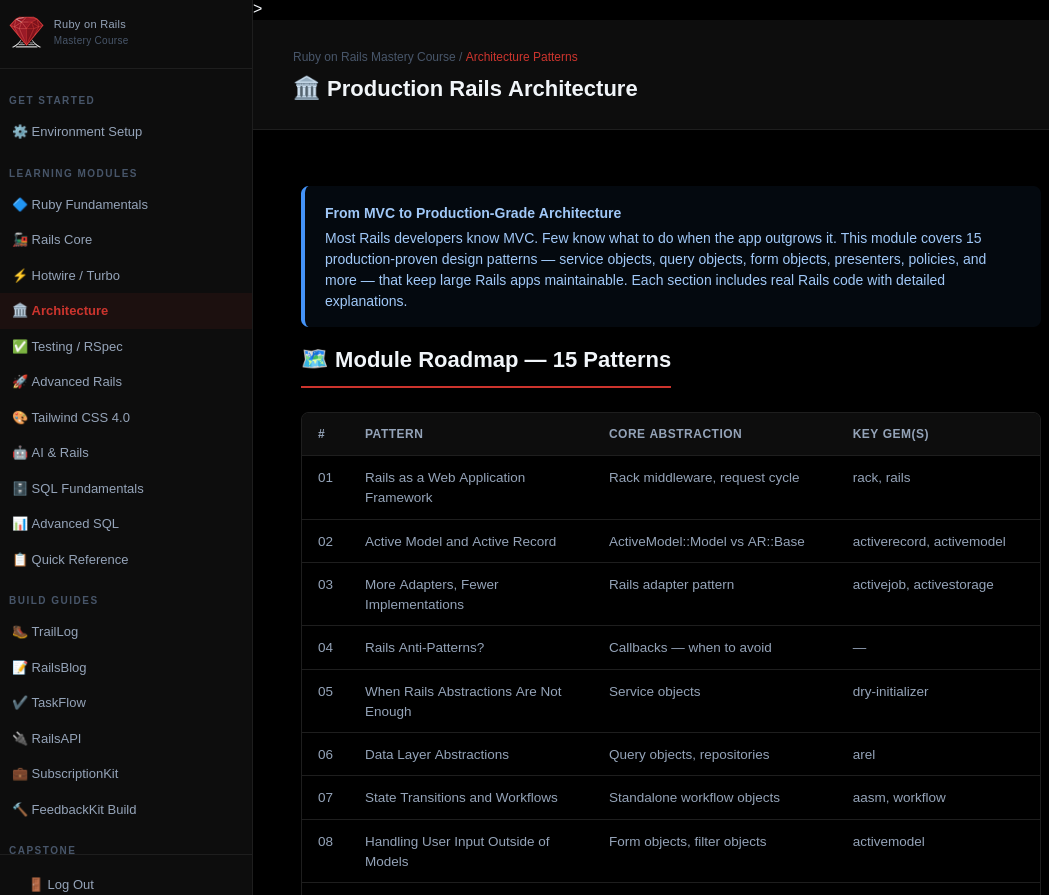Image resolution: width=1049 pixels, height=895 pixels.
Task: Go to the Ruby Fundamentals module
Action: tap(126, 205)
